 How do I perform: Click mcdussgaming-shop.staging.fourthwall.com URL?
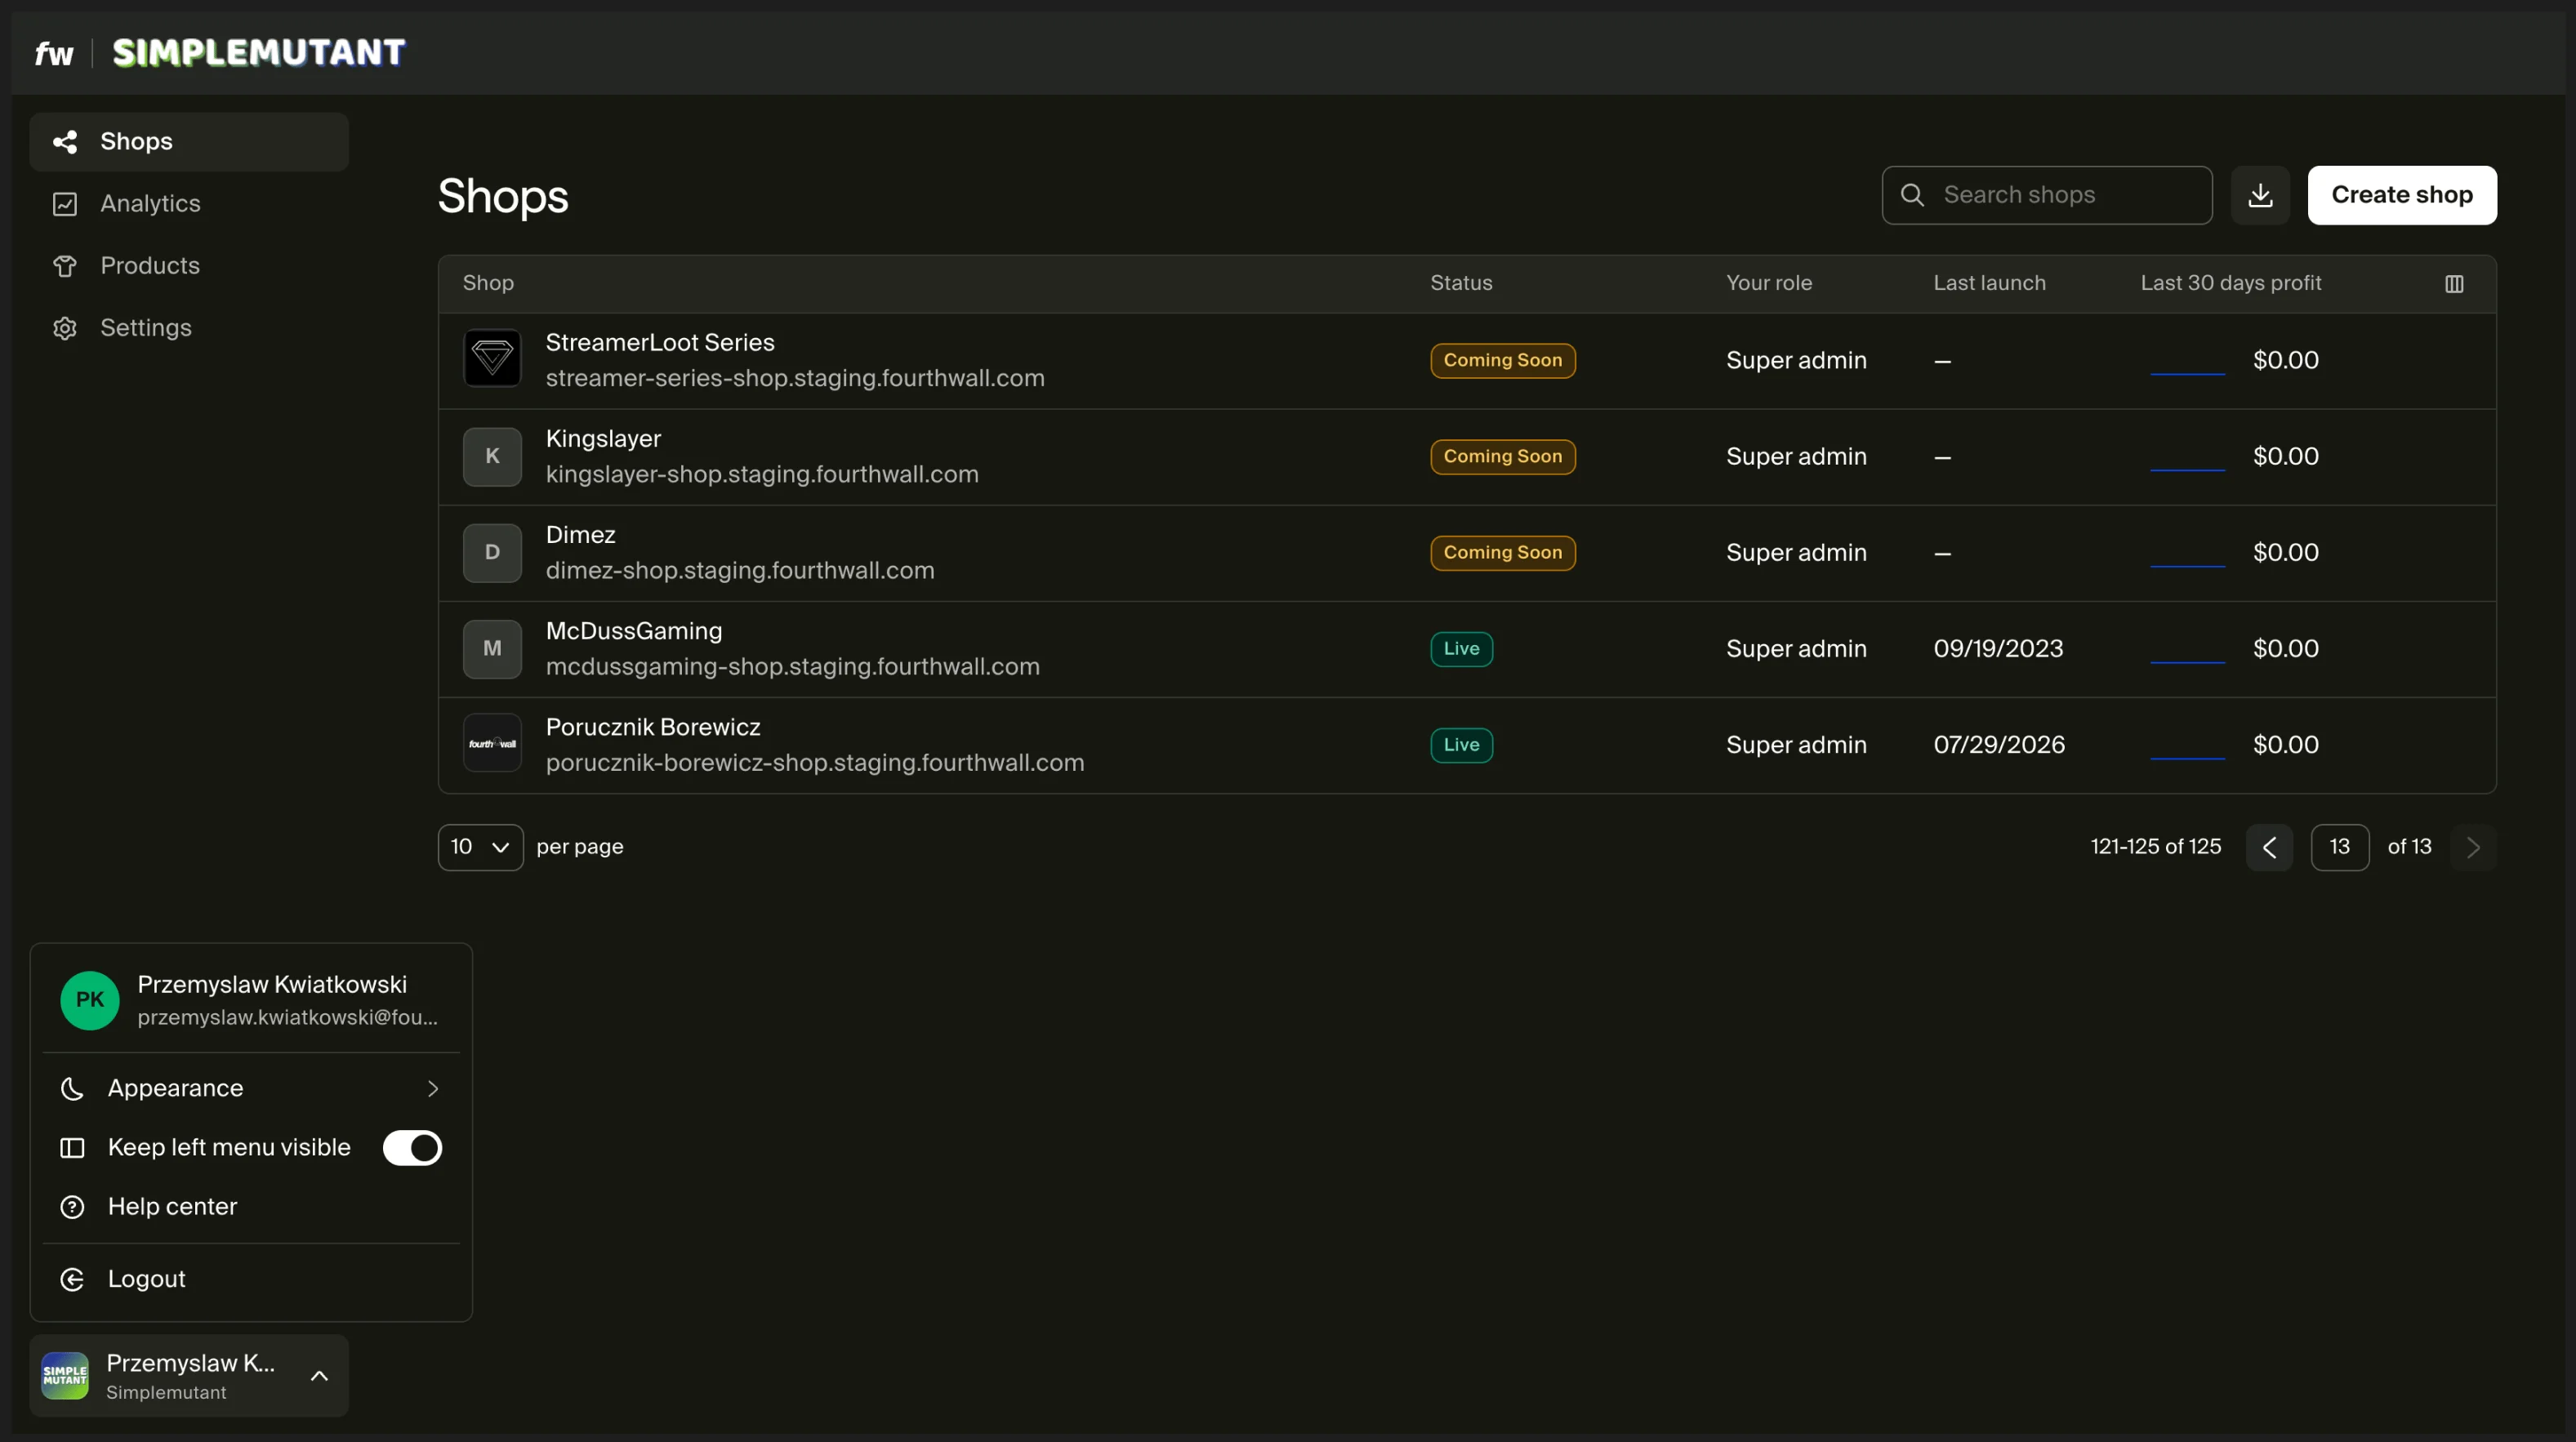point(793,666)
